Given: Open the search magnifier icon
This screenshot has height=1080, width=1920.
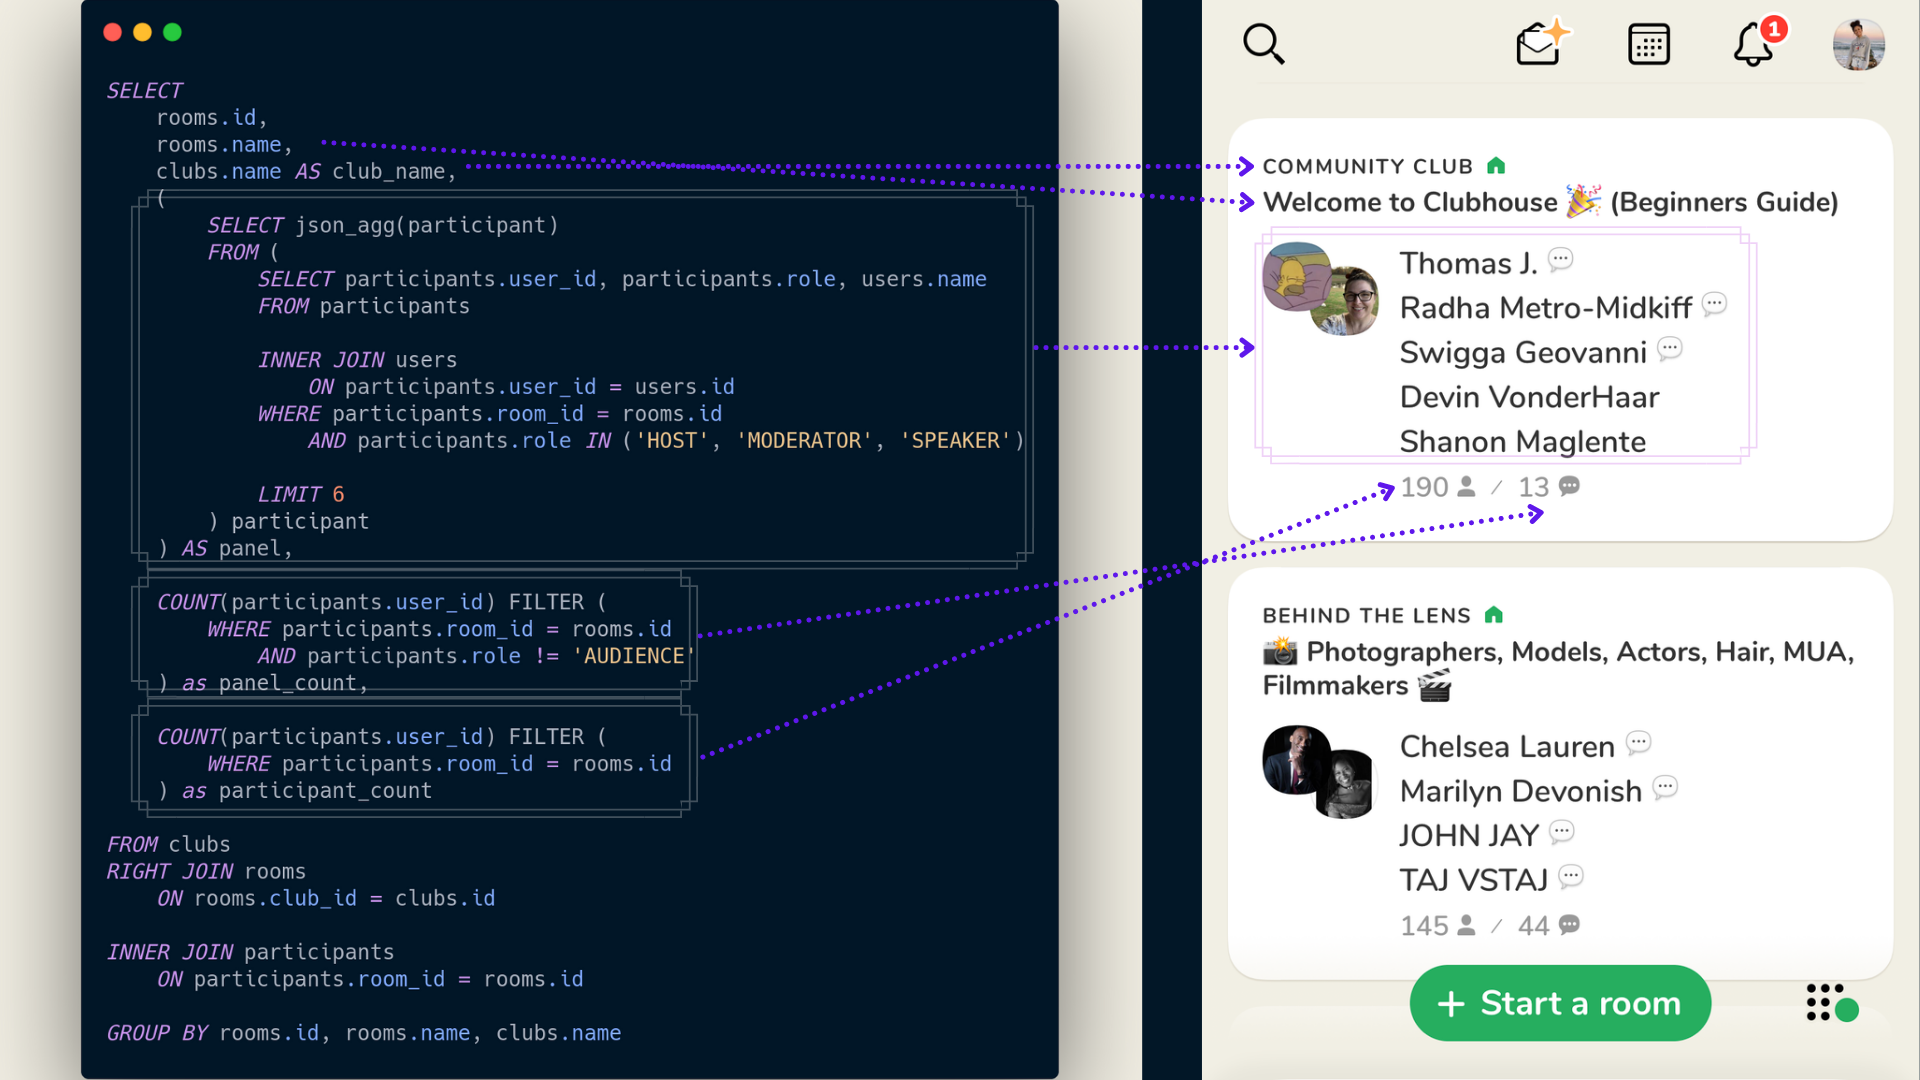Looking at the screenshot, I should coord(1264,44).
